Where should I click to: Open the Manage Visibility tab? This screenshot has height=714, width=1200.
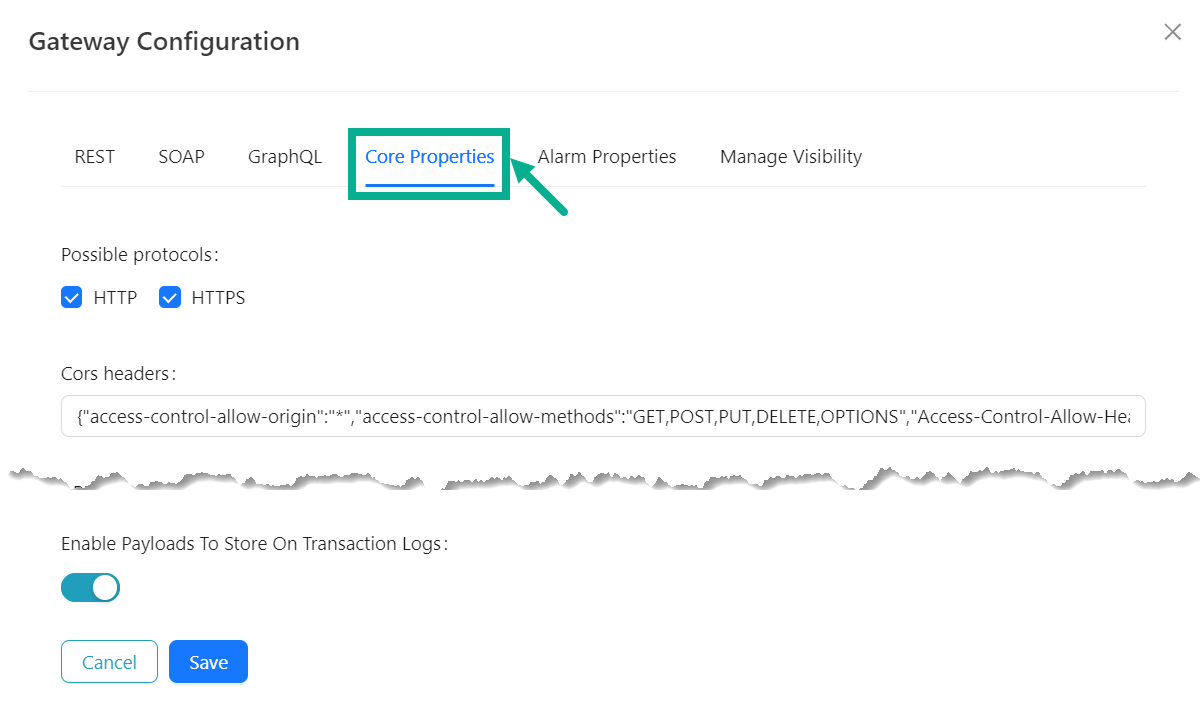point(790,157)
